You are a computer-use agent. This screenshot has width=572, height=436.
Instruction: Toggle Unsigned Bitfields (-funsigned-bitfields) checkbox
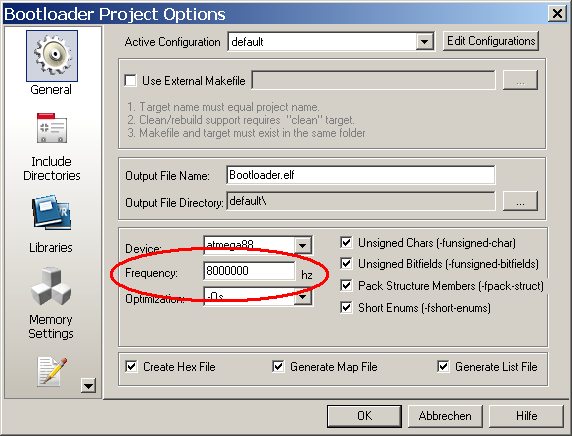pyautogui.click(x=346, y=263)
